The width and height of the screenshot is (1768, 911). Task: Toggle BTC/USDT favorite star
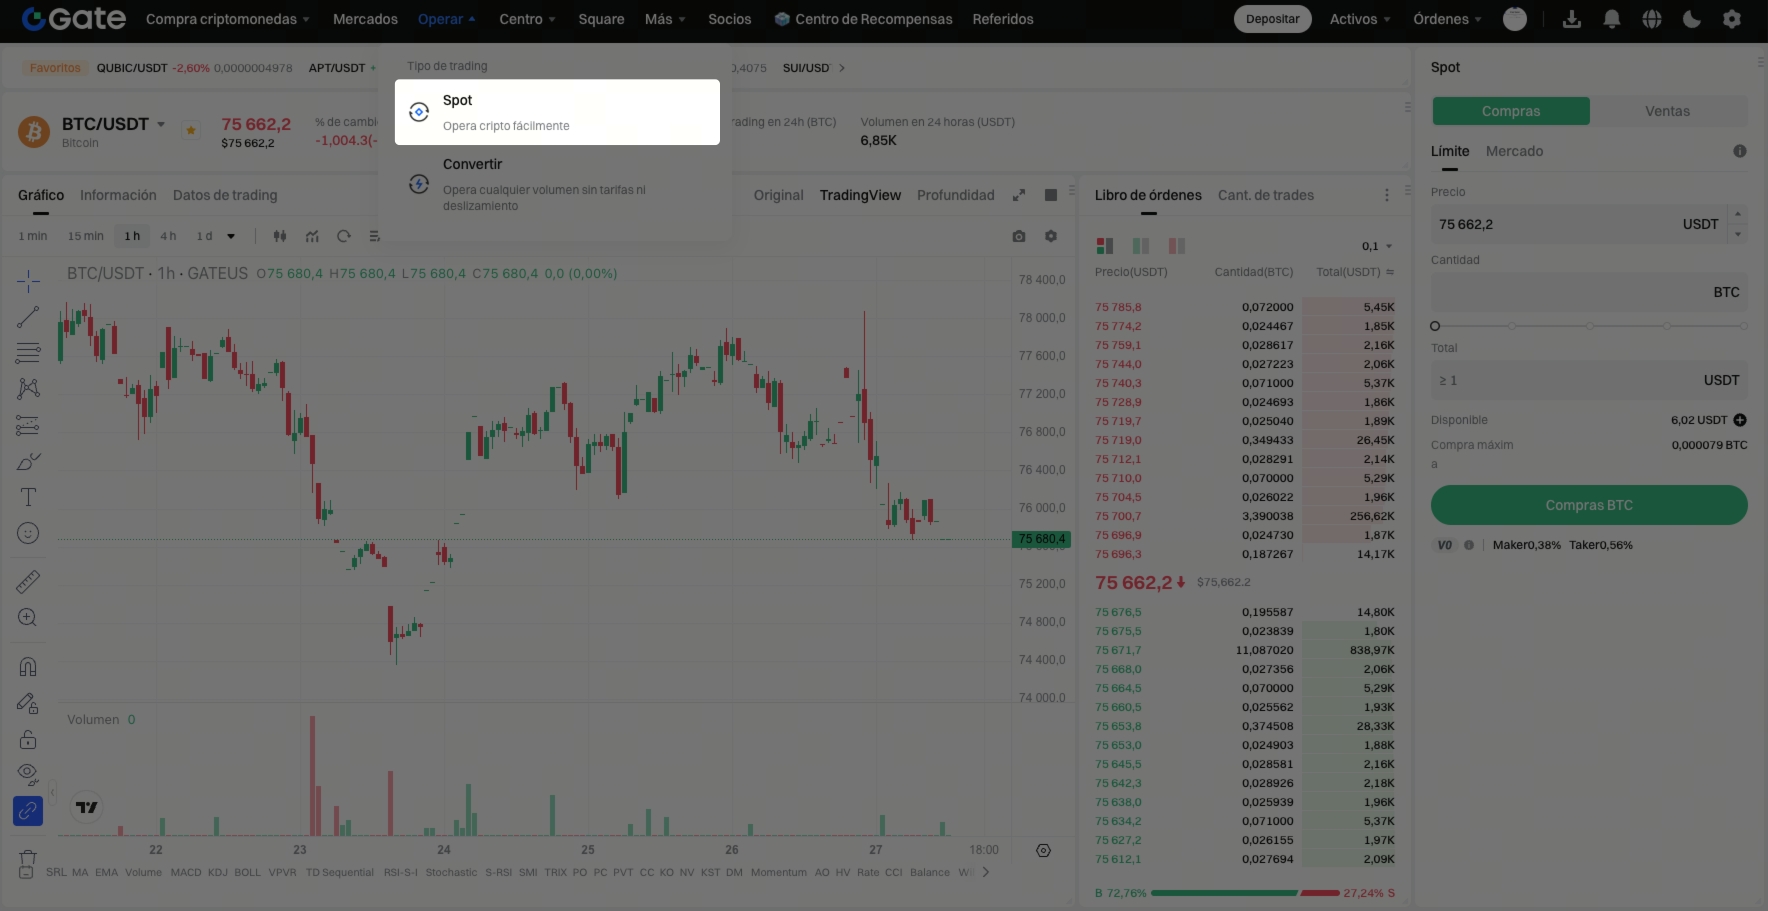(191, 130)
